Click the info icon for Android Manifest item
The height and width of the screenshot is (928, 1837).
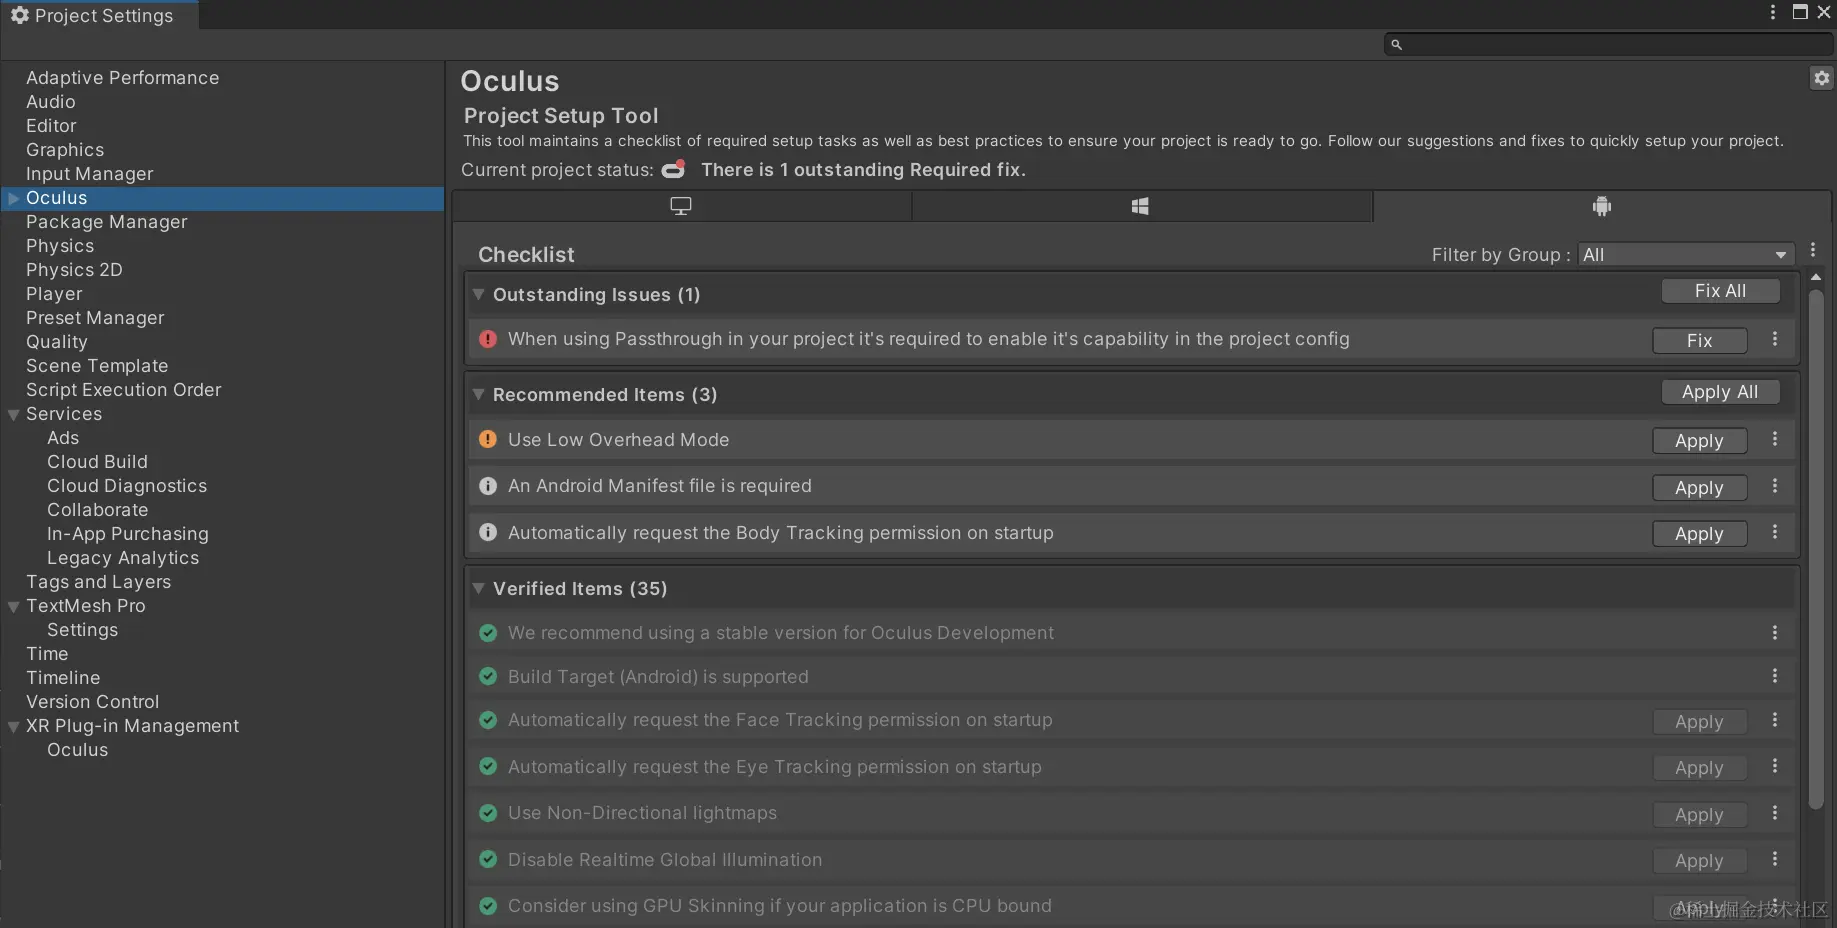[488, 486]
